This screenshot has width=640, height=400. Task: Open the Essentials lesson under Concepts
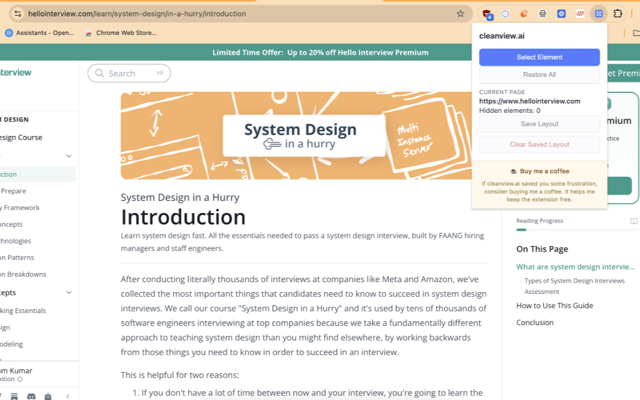23,311
